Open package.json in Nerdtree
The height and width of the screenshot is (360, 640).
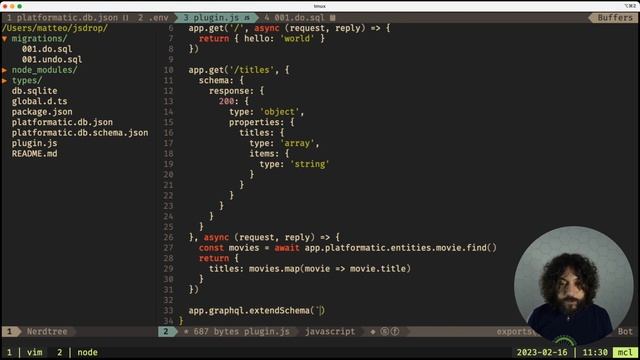pyautogui.click(x=42, y=112)
